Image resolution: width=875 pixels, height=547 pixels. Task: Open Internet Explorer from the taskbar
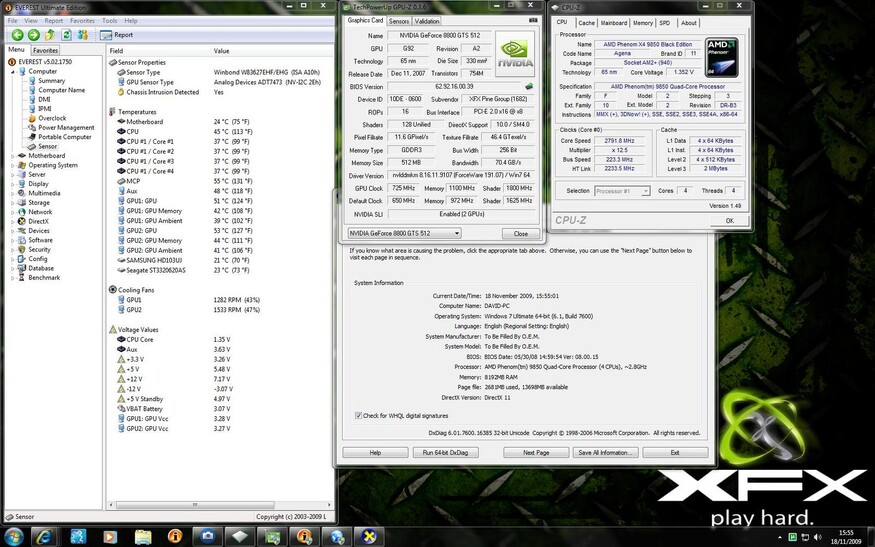pyautogui.click(x=45, y=536)
